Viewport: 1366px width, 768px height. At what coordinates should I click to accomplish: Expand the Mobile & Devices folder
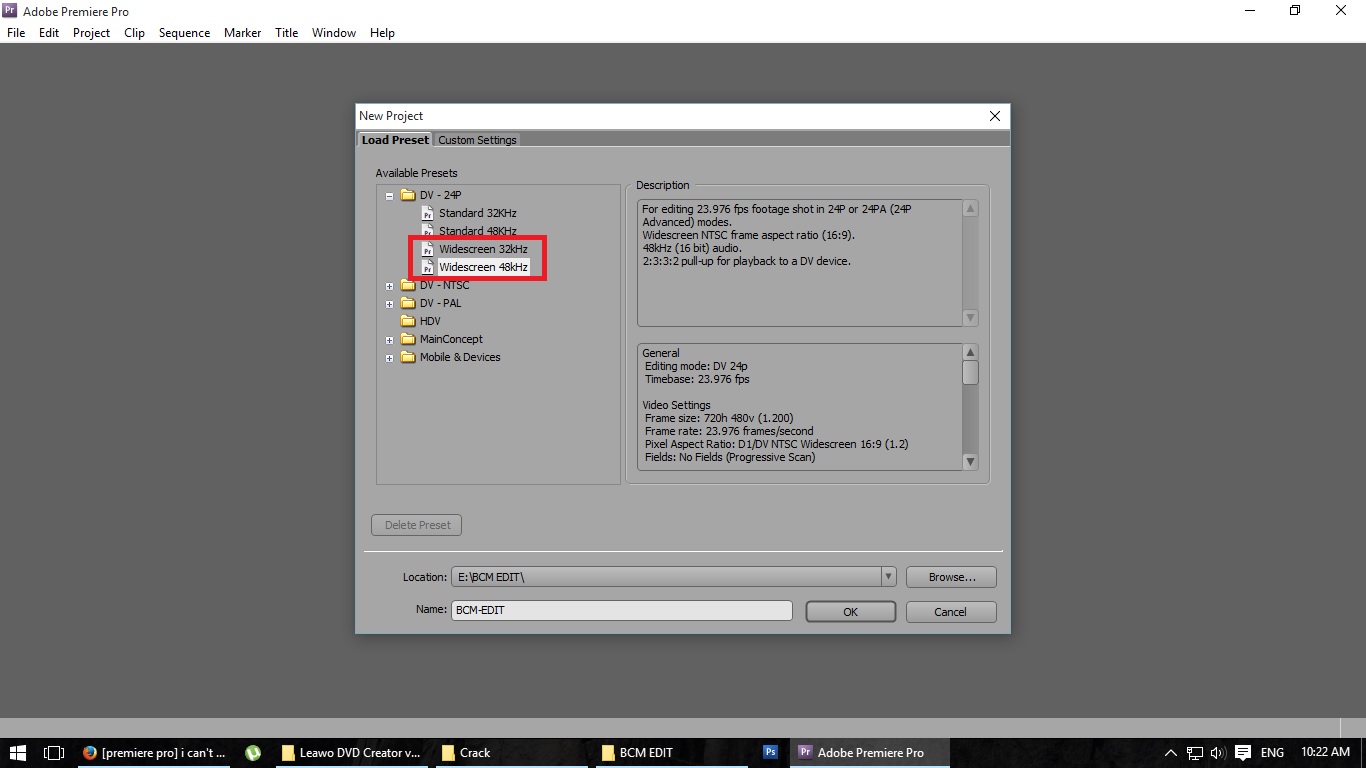389,358
